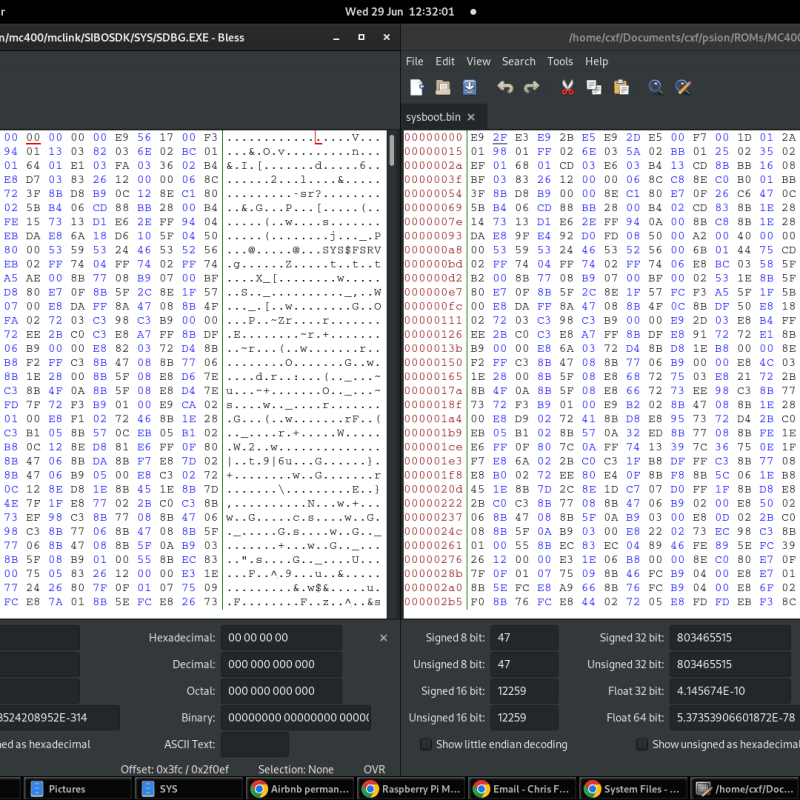Click the ASCII Text input field
The height and width of the screenshot is (800, 800).
pos(254,744)
